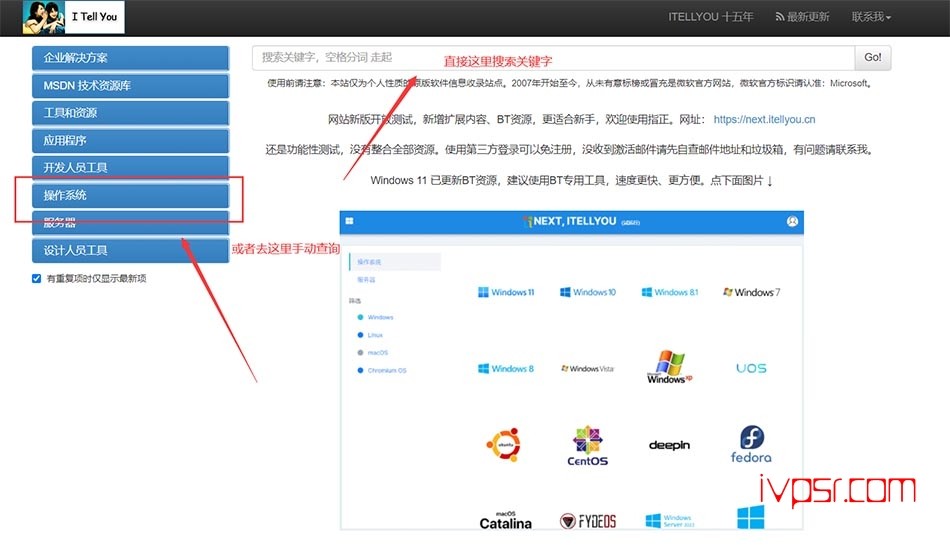This screenshot has height=545, width=950.
Task: Open the Fedora logo tile
Action: 751,444
